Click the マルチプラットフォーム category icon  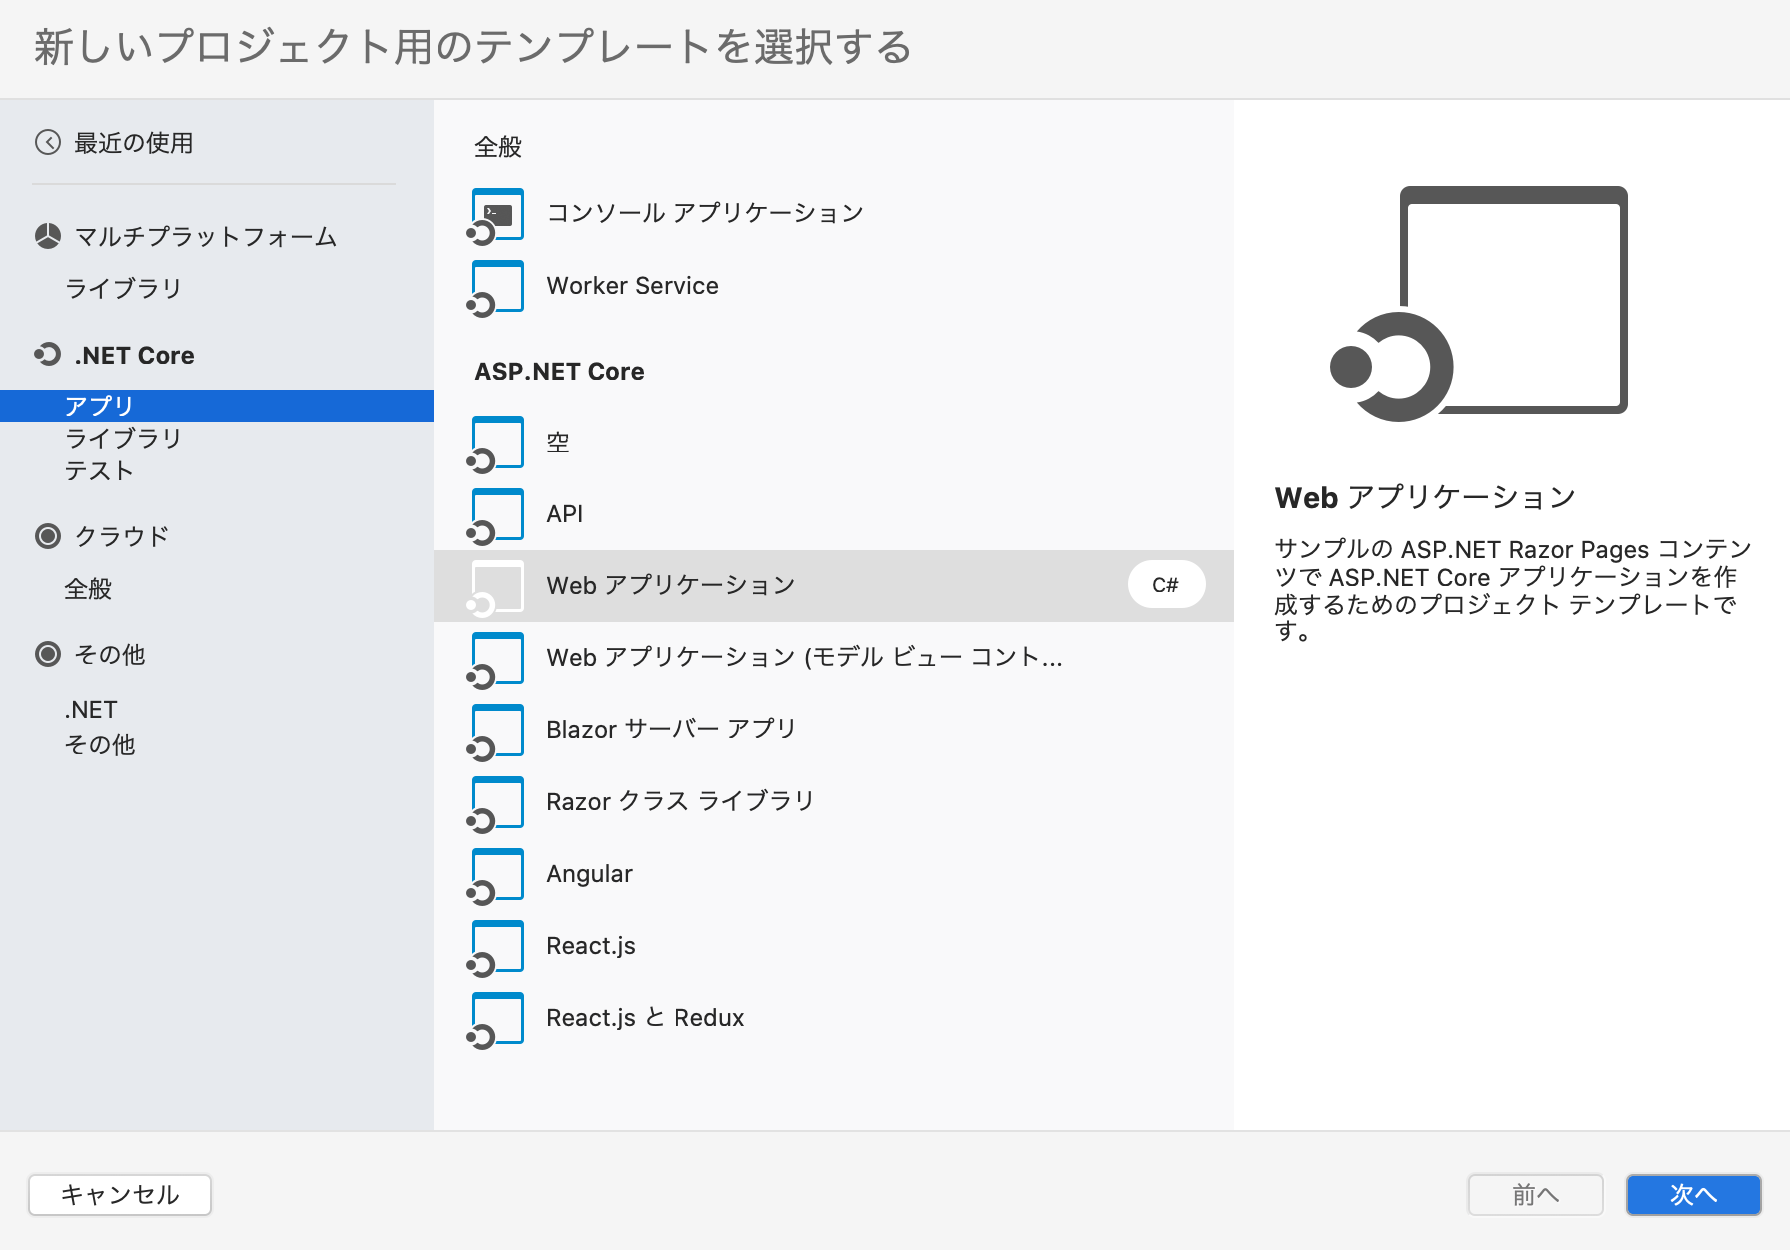[x=48, y=236]
